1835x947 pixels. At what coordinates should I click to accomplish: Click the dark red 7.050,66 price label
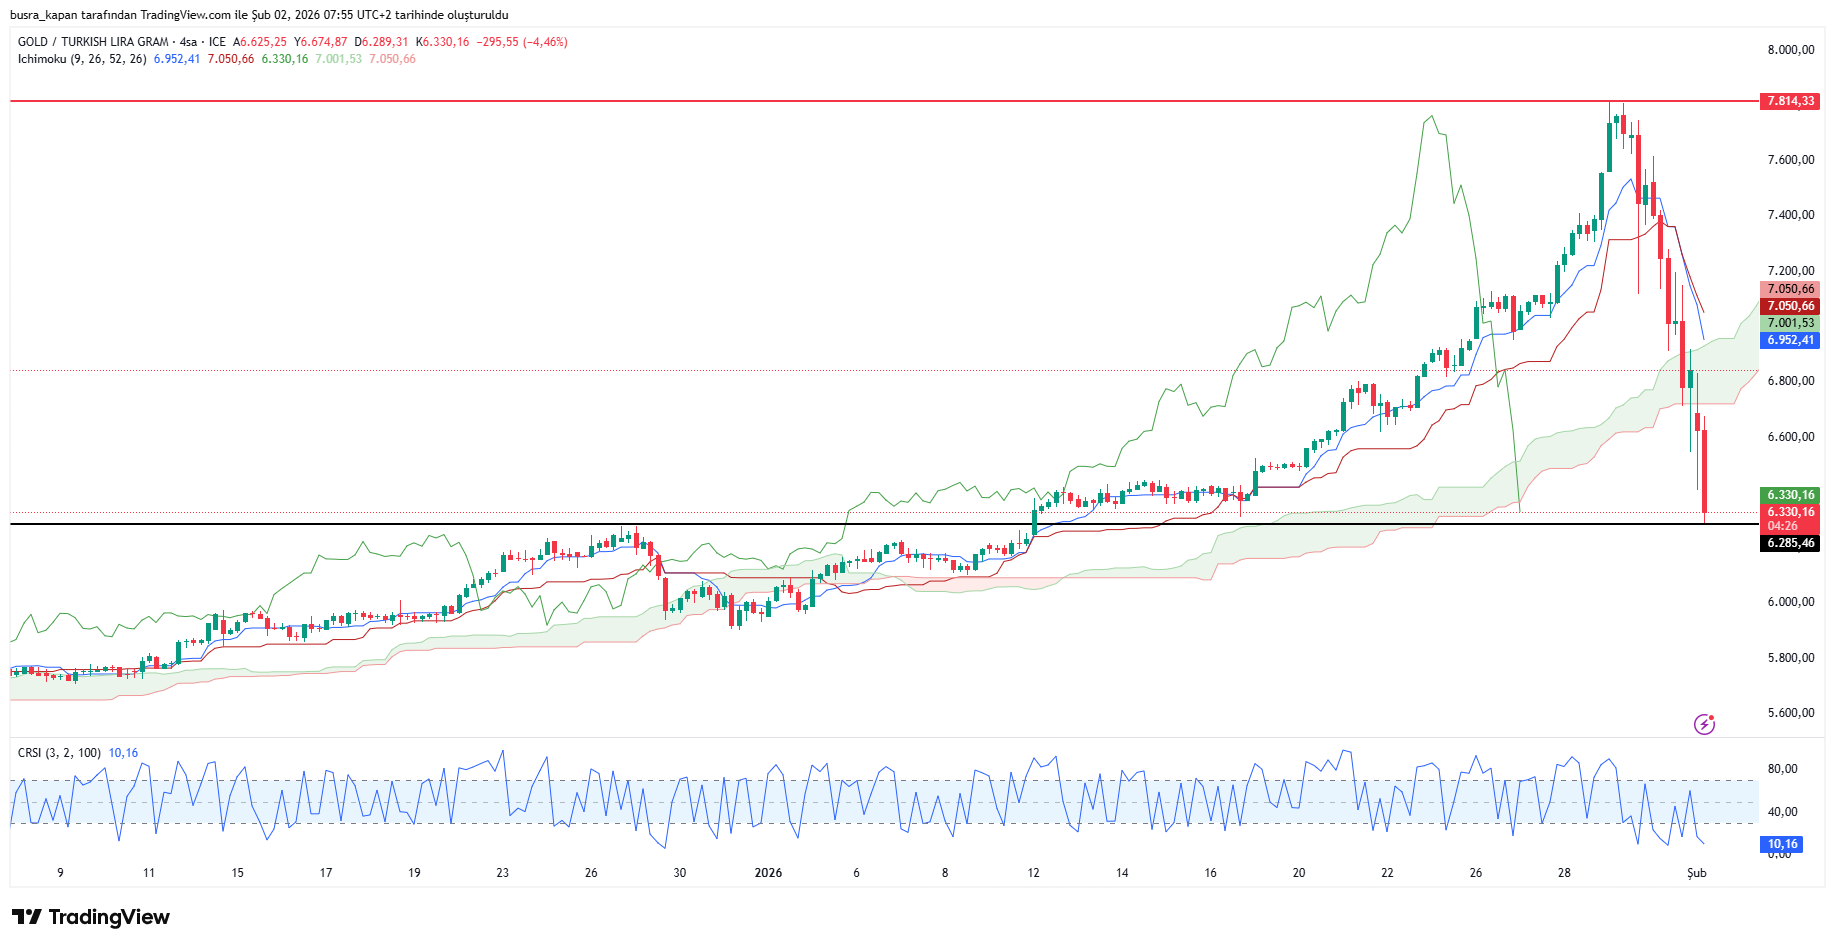1789,306
